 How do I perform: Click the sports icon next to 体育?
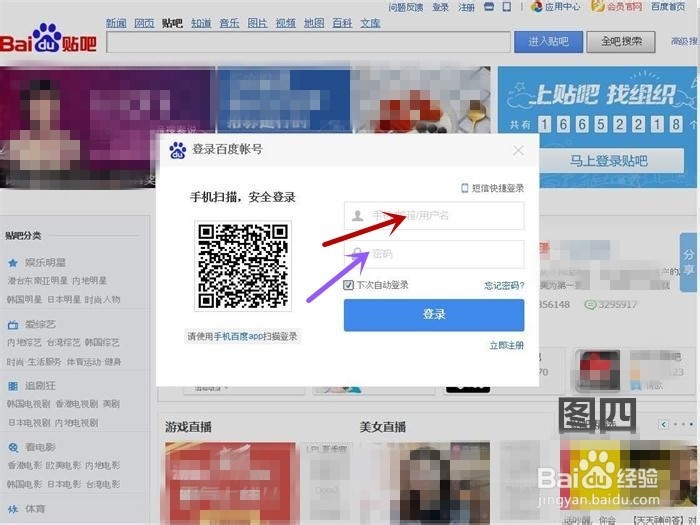click(13, 508)
